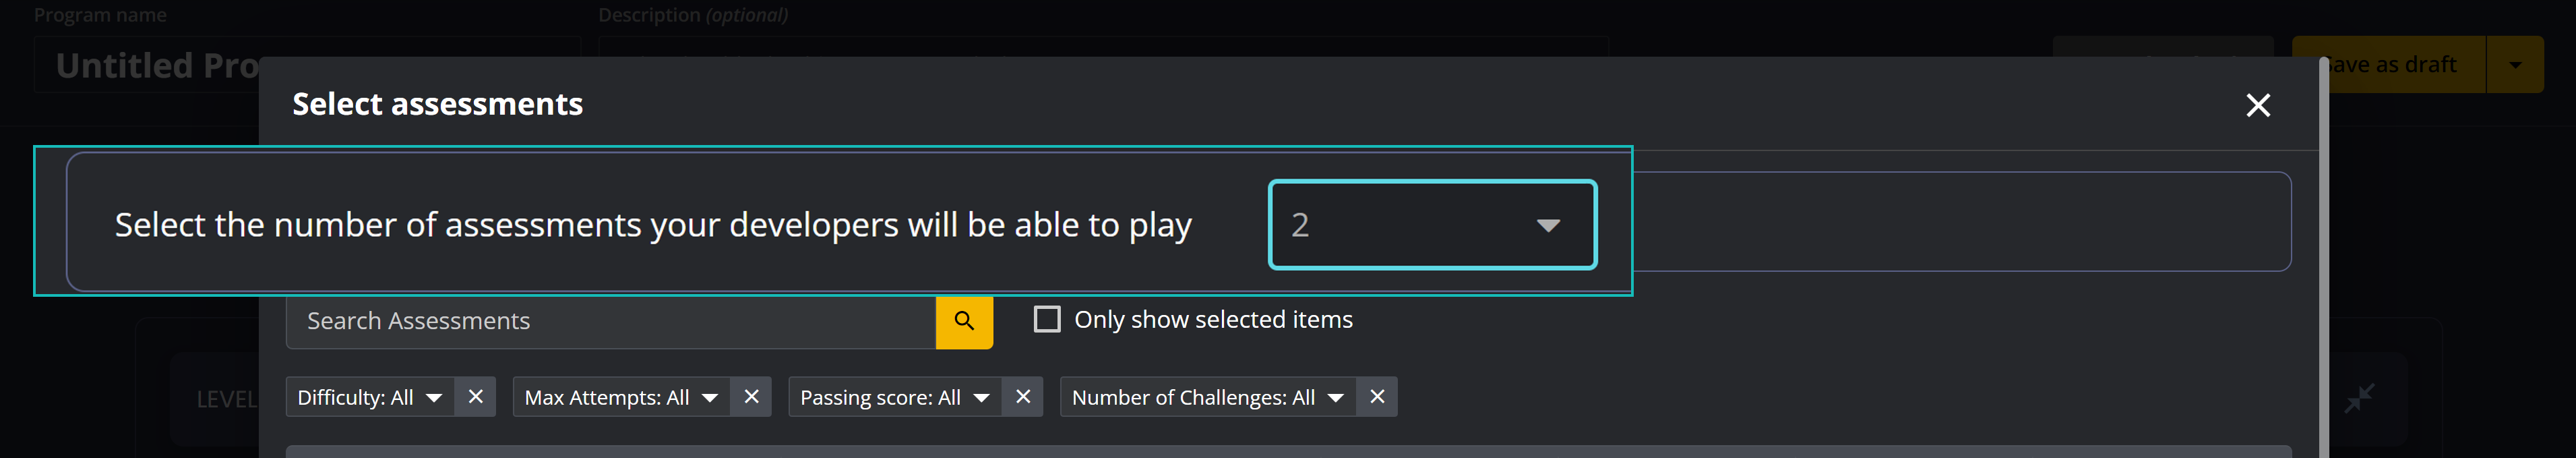Open the number of assessments dropdown
This screenshot has height=458, width=2576.
[x=1432, y=225]
